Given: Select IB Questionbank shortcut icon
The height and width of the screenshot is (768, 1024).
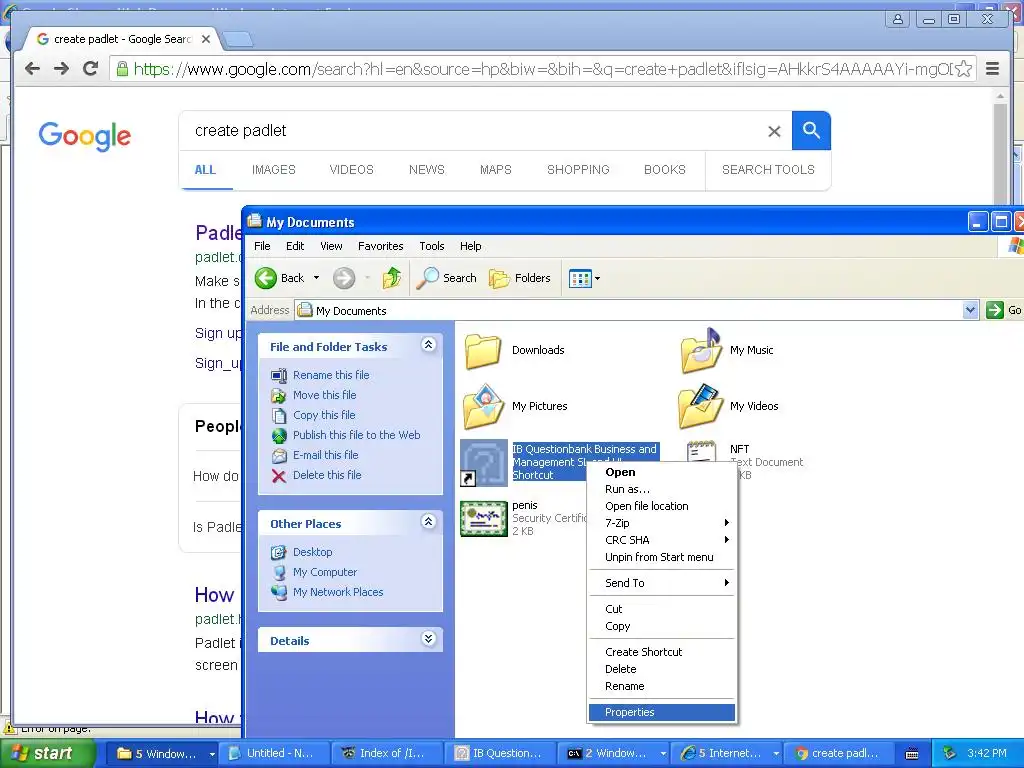Looking at the screenshot, I should (x=484, y=462).
